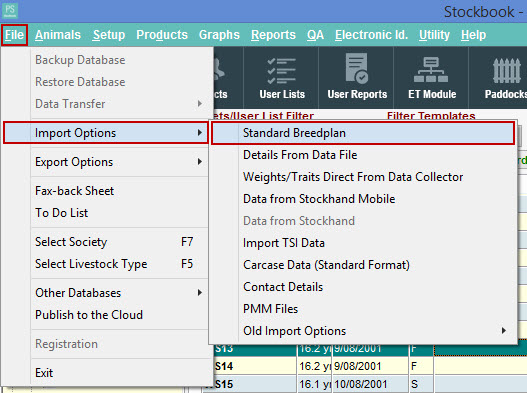Screen dimensions: 527x393
Task: Expand the Old Import Options submenu arrow
Action: [503, 330]
